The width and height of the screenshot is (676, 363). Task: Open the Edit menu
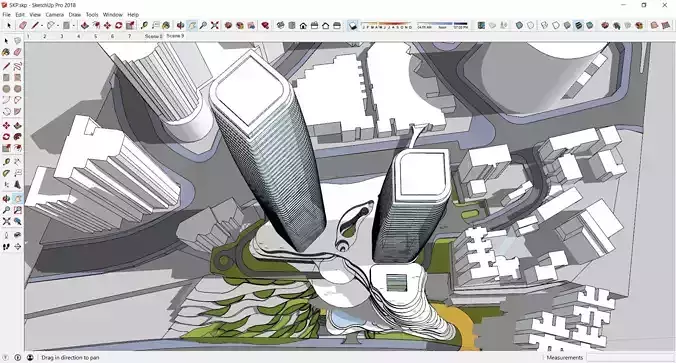pos(20,15)
